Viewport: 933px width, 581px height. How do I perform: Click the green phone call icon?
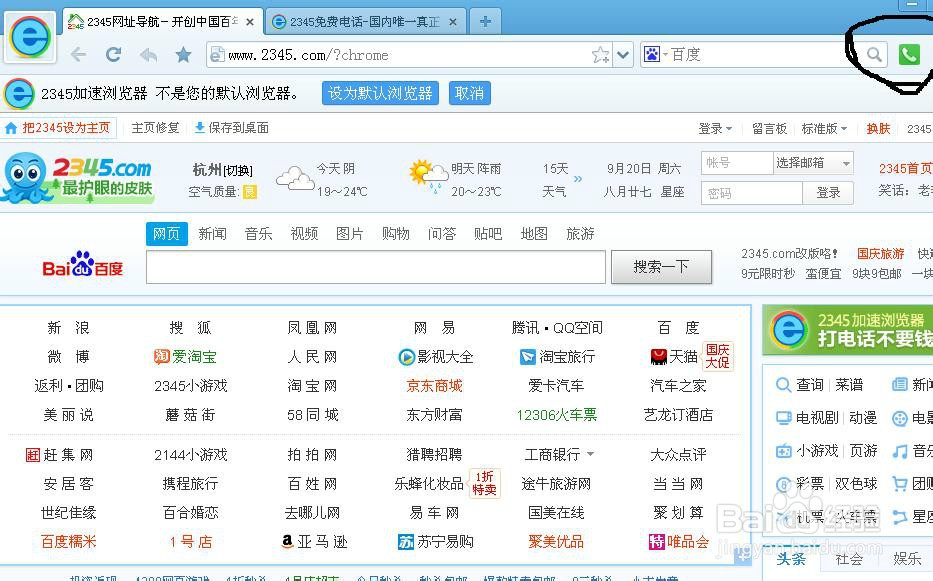908,55
